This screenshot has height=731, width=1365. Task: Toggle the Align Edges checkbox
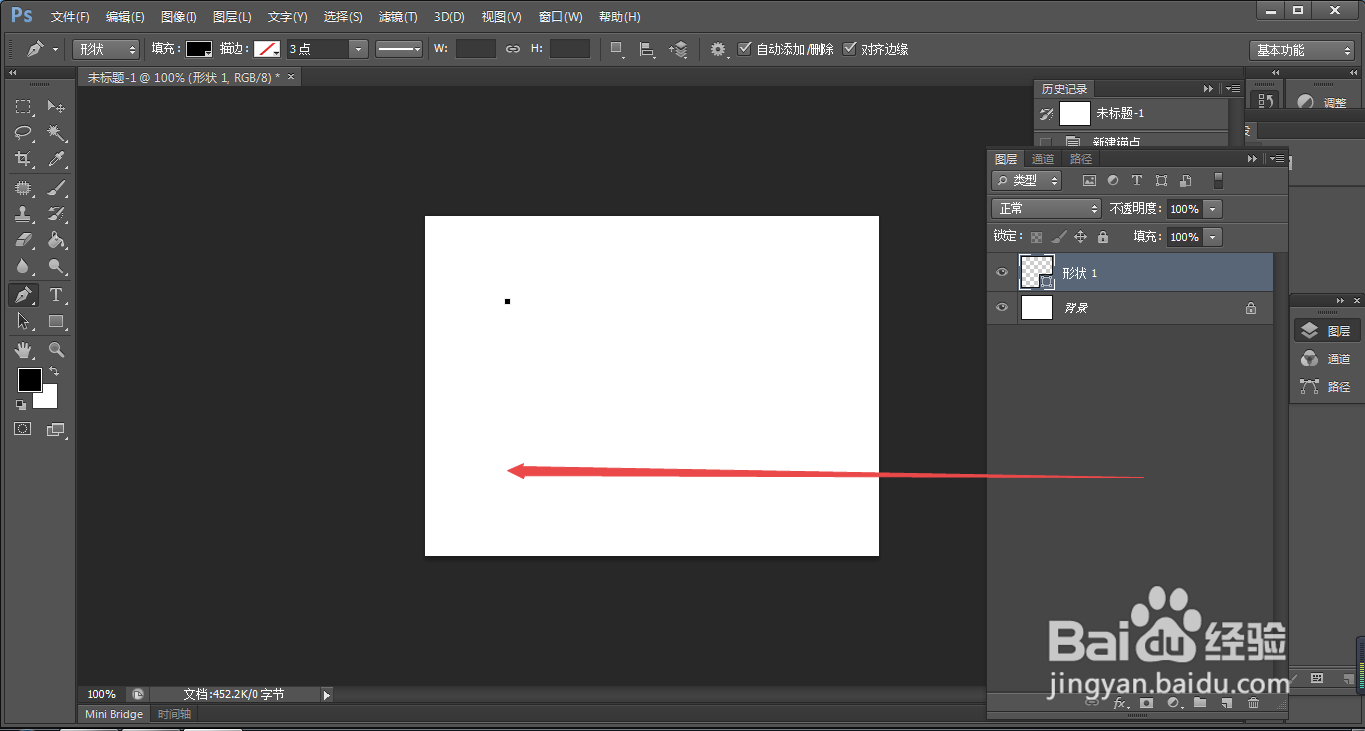(850, 49)
